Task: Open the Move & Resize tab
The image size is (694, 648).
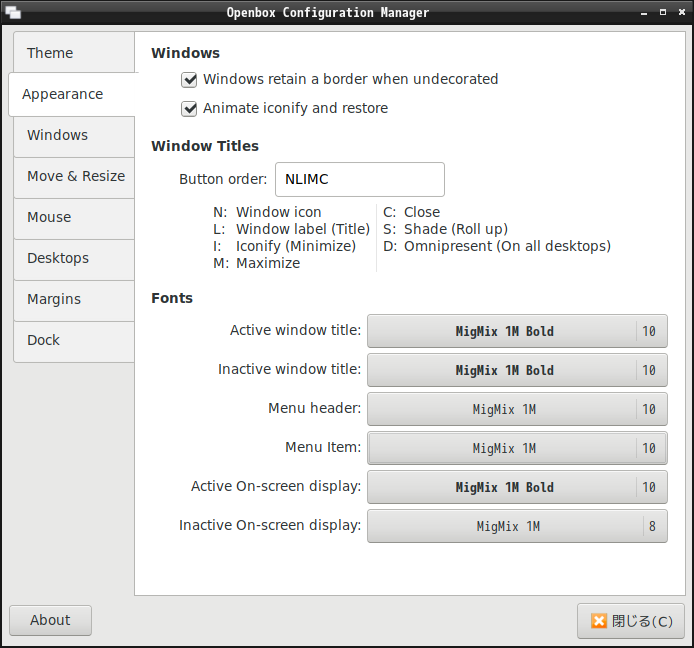Action: click(74, 177)
